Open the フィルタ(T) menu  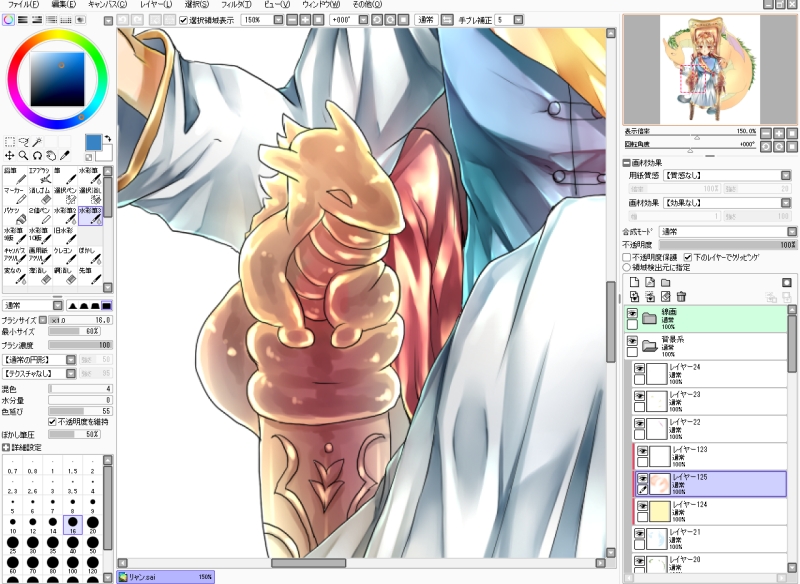pos(236,5)
